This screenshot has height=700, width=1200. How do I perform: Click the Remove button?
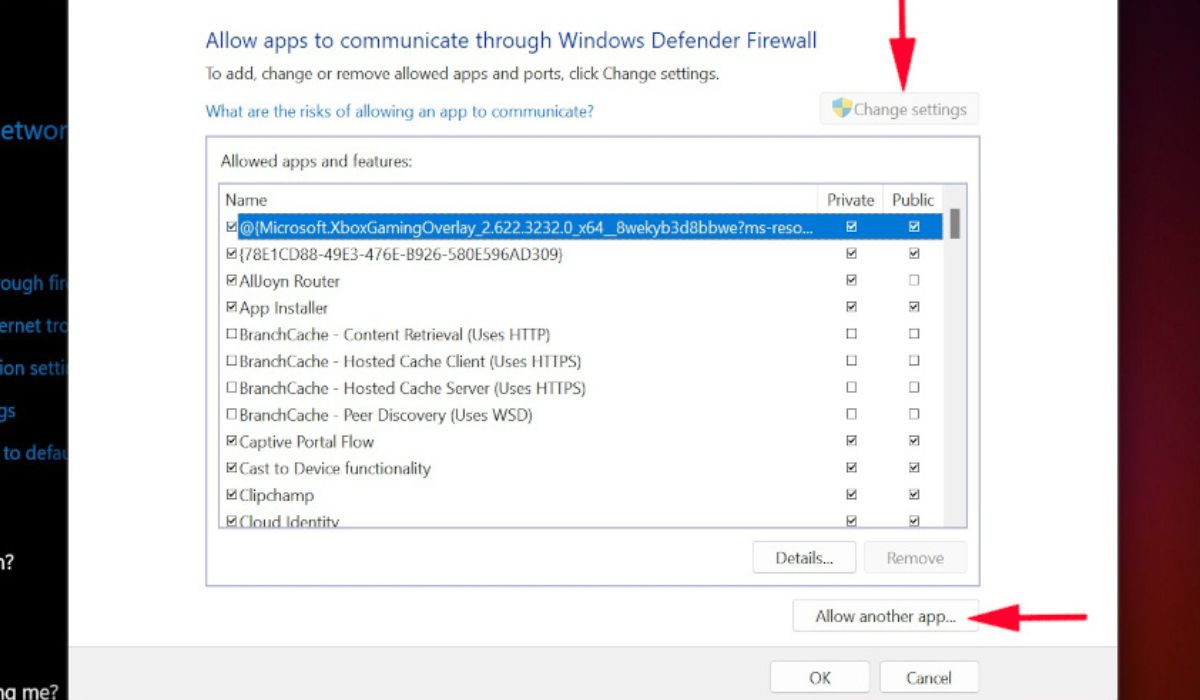coord(914,557)
